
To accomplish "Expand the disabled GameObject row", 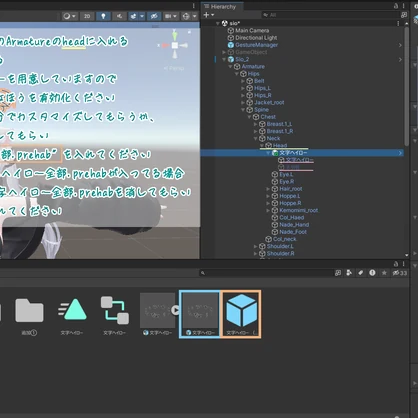I will click(x=224, y=52).
